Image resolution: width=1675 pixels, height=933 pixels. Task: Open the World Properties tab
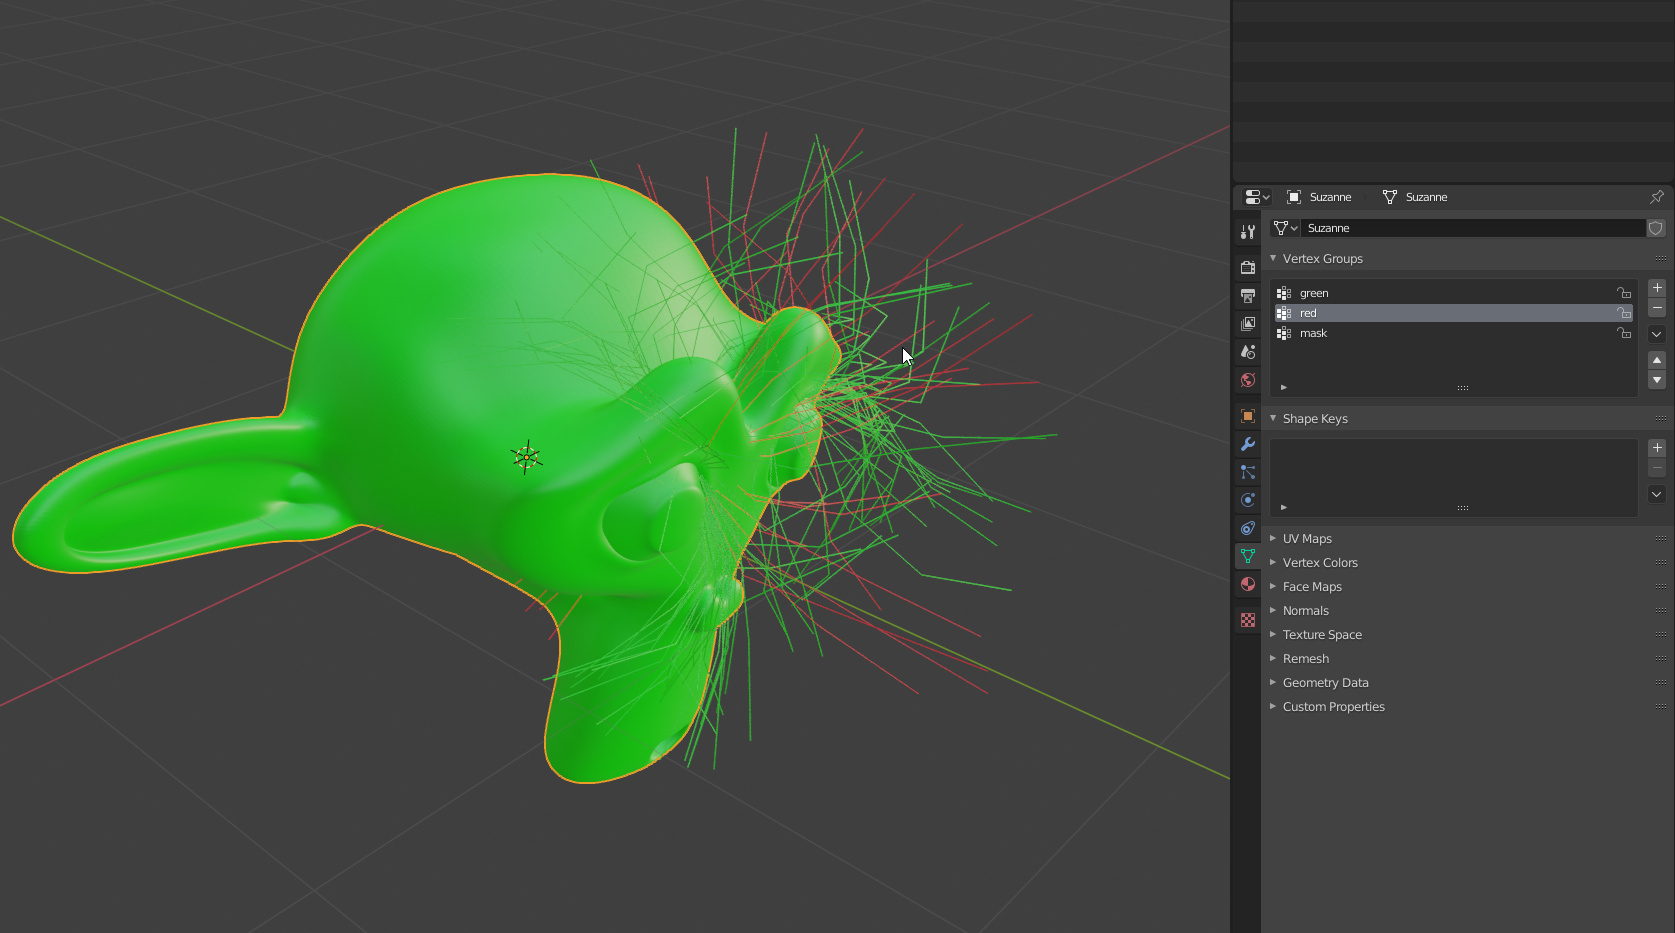[x=1247, y=380]
